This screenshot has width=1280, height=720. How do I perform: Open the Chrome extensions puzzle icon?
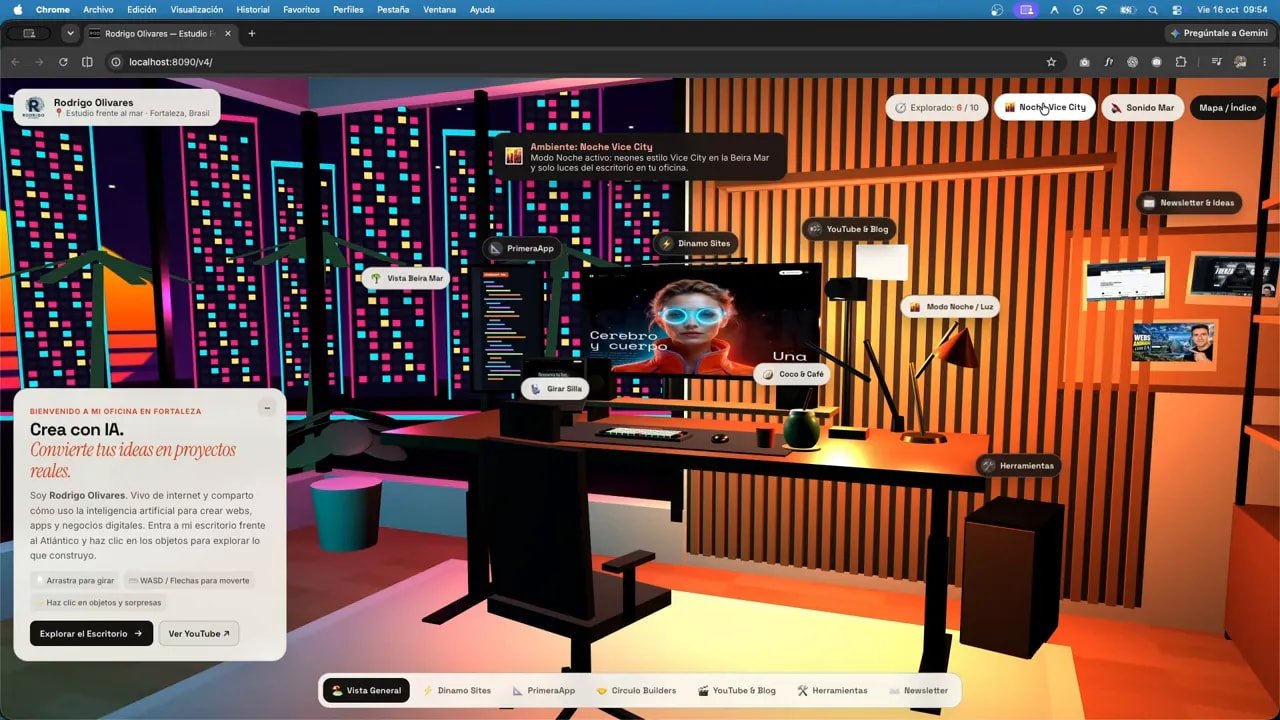click(1181, 62)
